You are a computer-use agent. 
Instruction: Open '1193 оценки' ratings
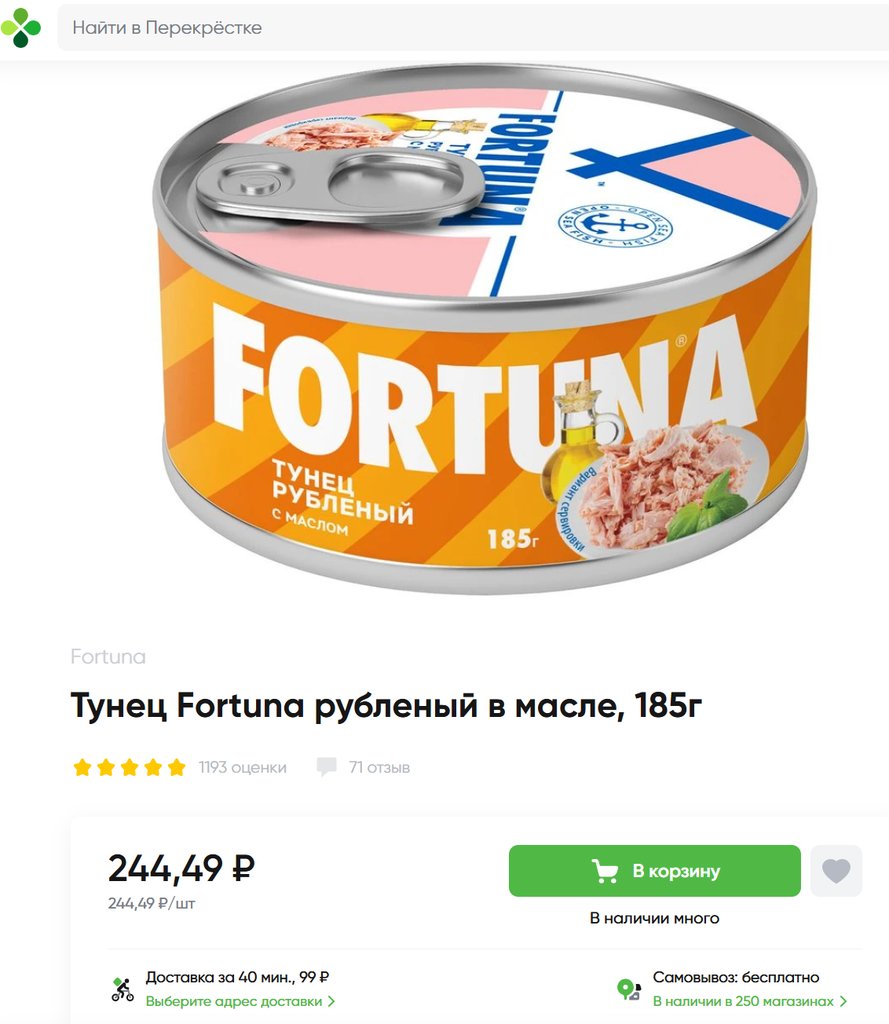[242, 767]
